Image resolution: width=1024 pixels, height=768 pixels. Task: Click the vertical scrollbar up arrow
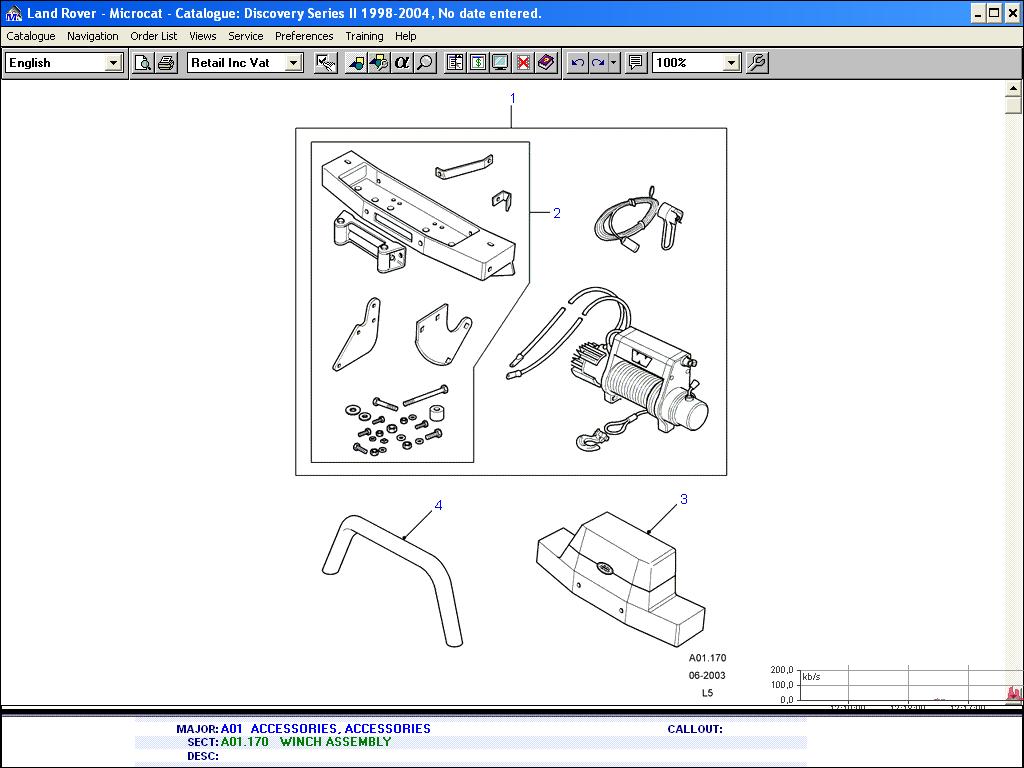tap(1012, 90)
